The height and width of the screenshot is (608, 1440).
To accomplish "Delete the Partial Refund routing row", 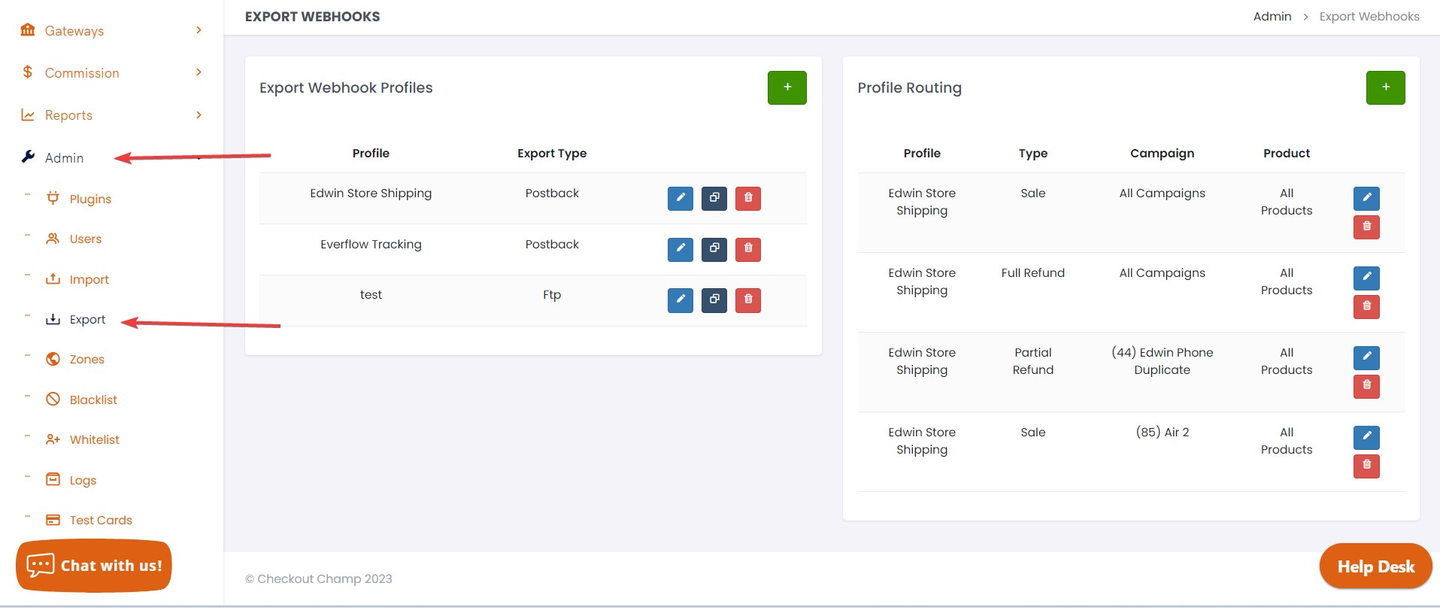I will (x=1366, y=386).
